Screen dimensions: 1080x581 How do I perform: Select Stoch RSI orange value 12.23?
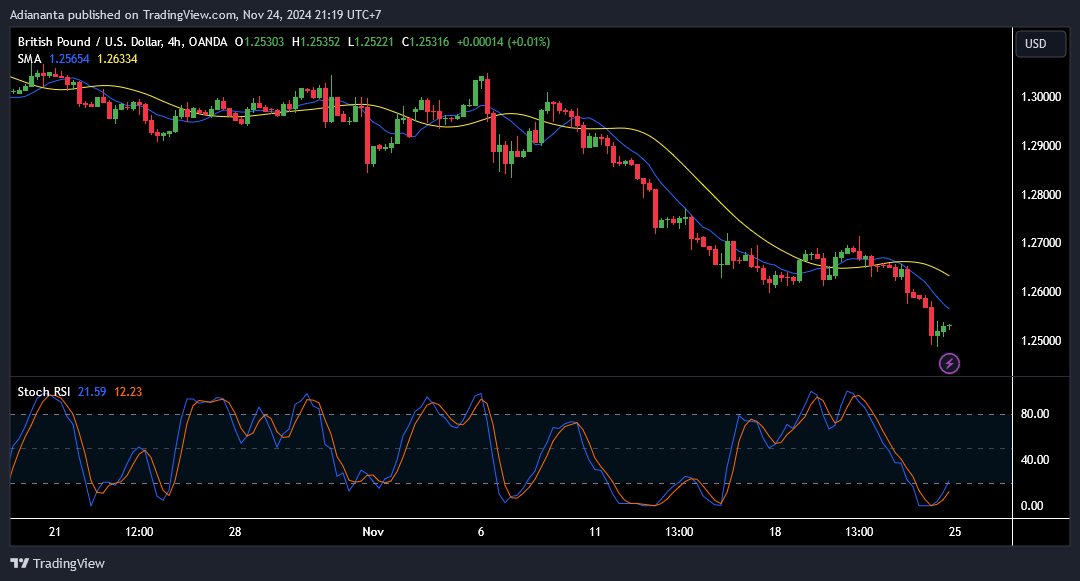pyautogui.click(x=128, y=392)
